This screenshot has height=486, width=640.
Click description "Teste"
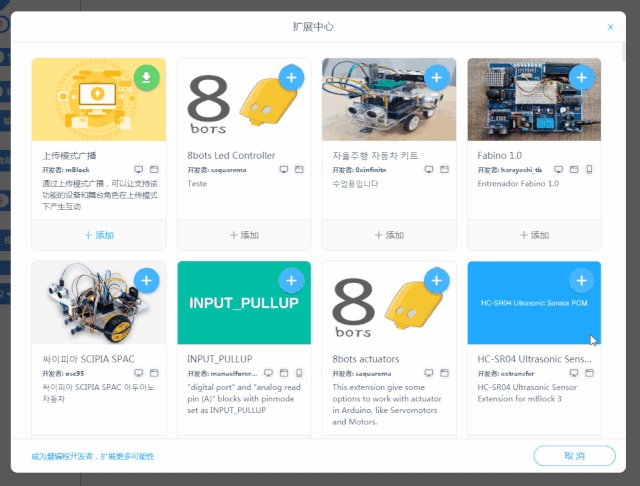pos(197,184)
